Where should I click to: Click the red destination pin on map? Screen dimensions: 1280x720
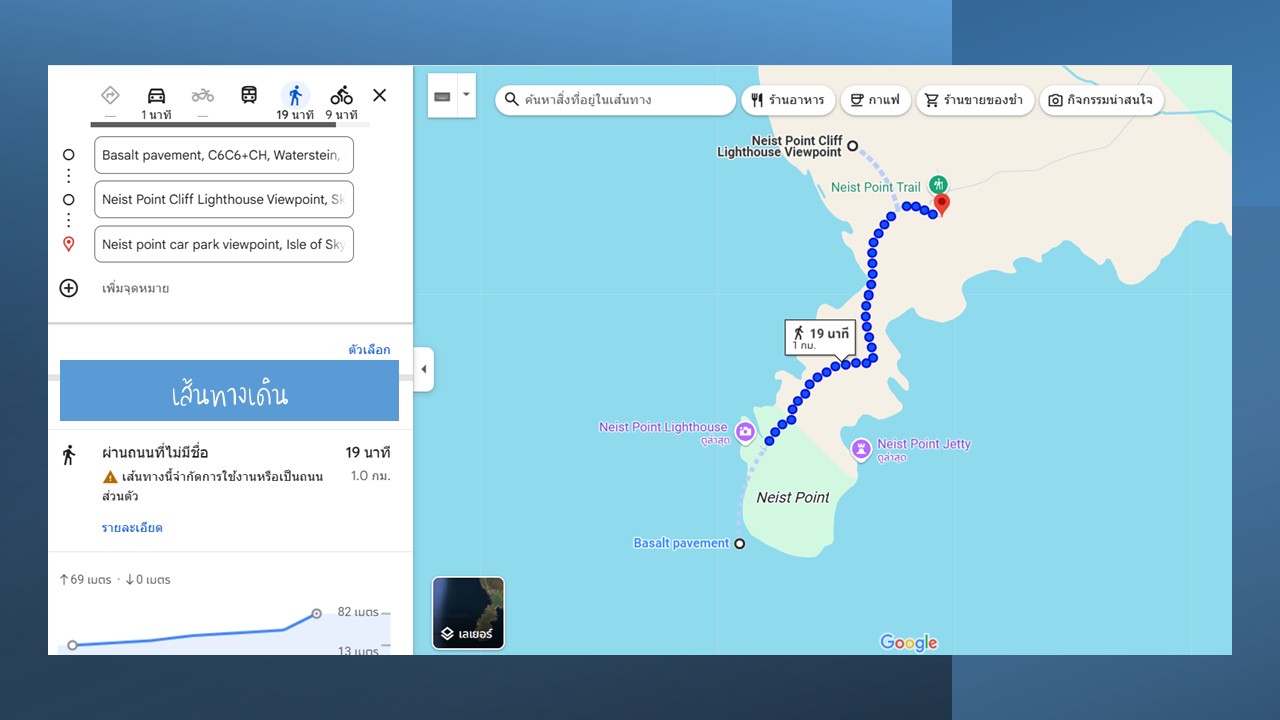(x=940, y=205)
